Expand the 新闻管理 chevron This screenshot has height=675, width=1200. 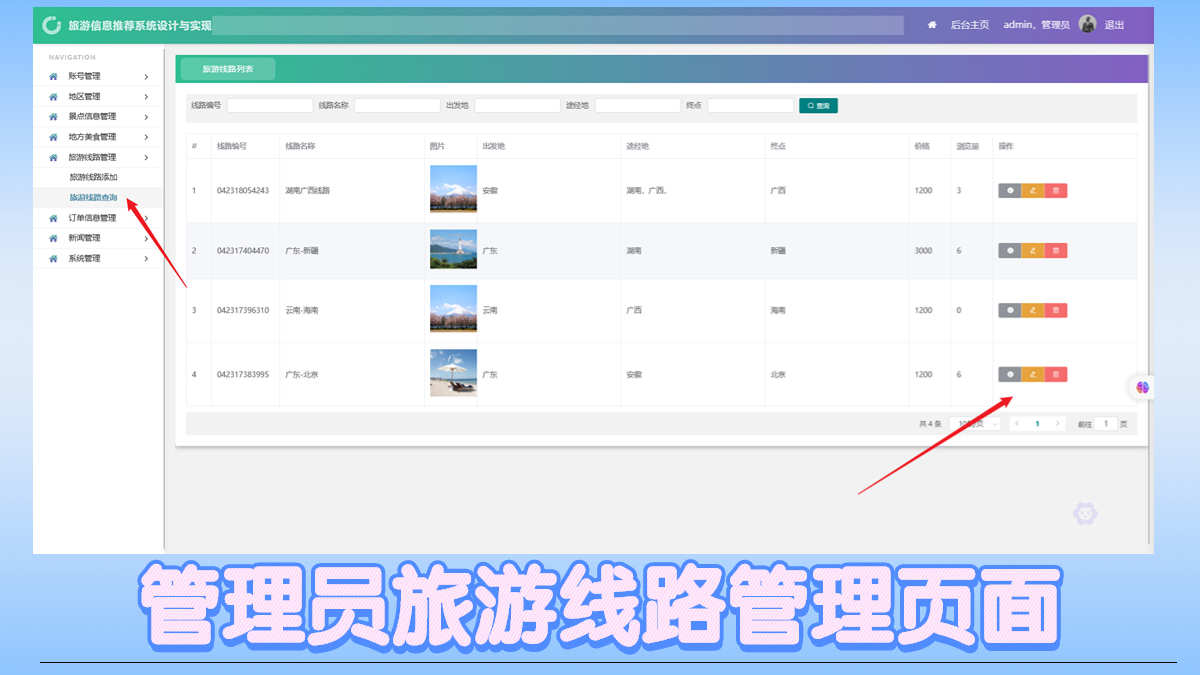[146, 238]
